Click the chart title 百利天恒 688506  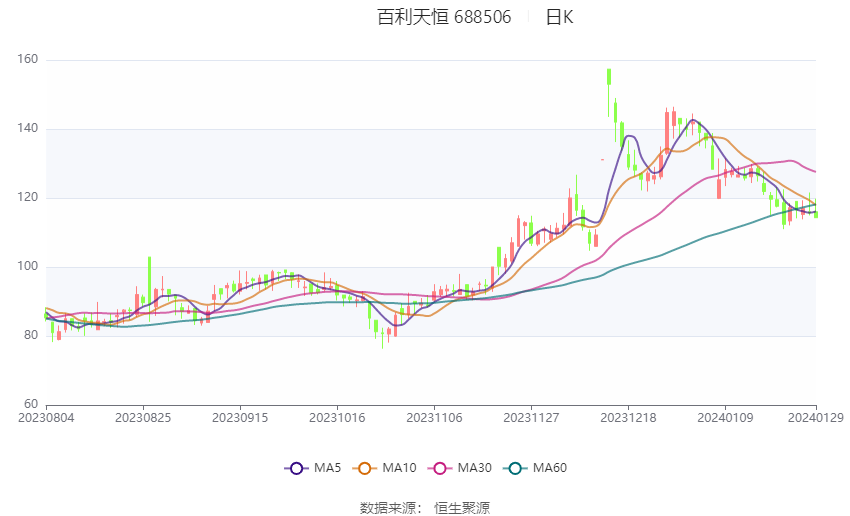pyautogui.click(x=444, y=17)
